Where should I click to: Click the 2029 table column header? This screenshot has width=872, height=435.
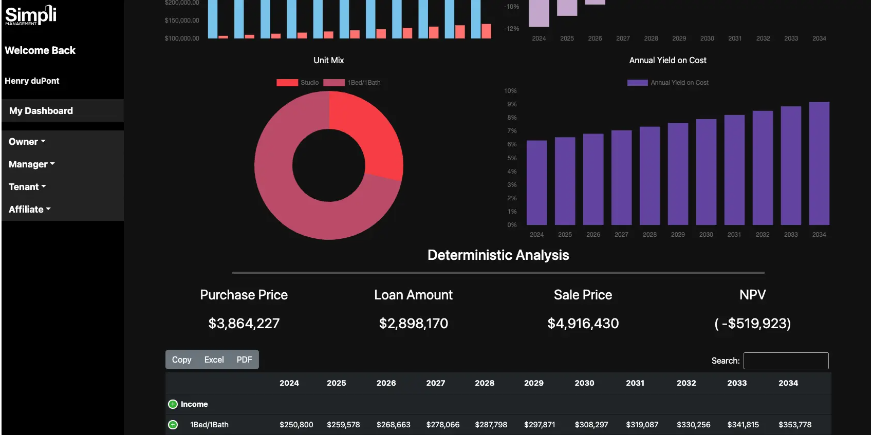tap(534, 383)
